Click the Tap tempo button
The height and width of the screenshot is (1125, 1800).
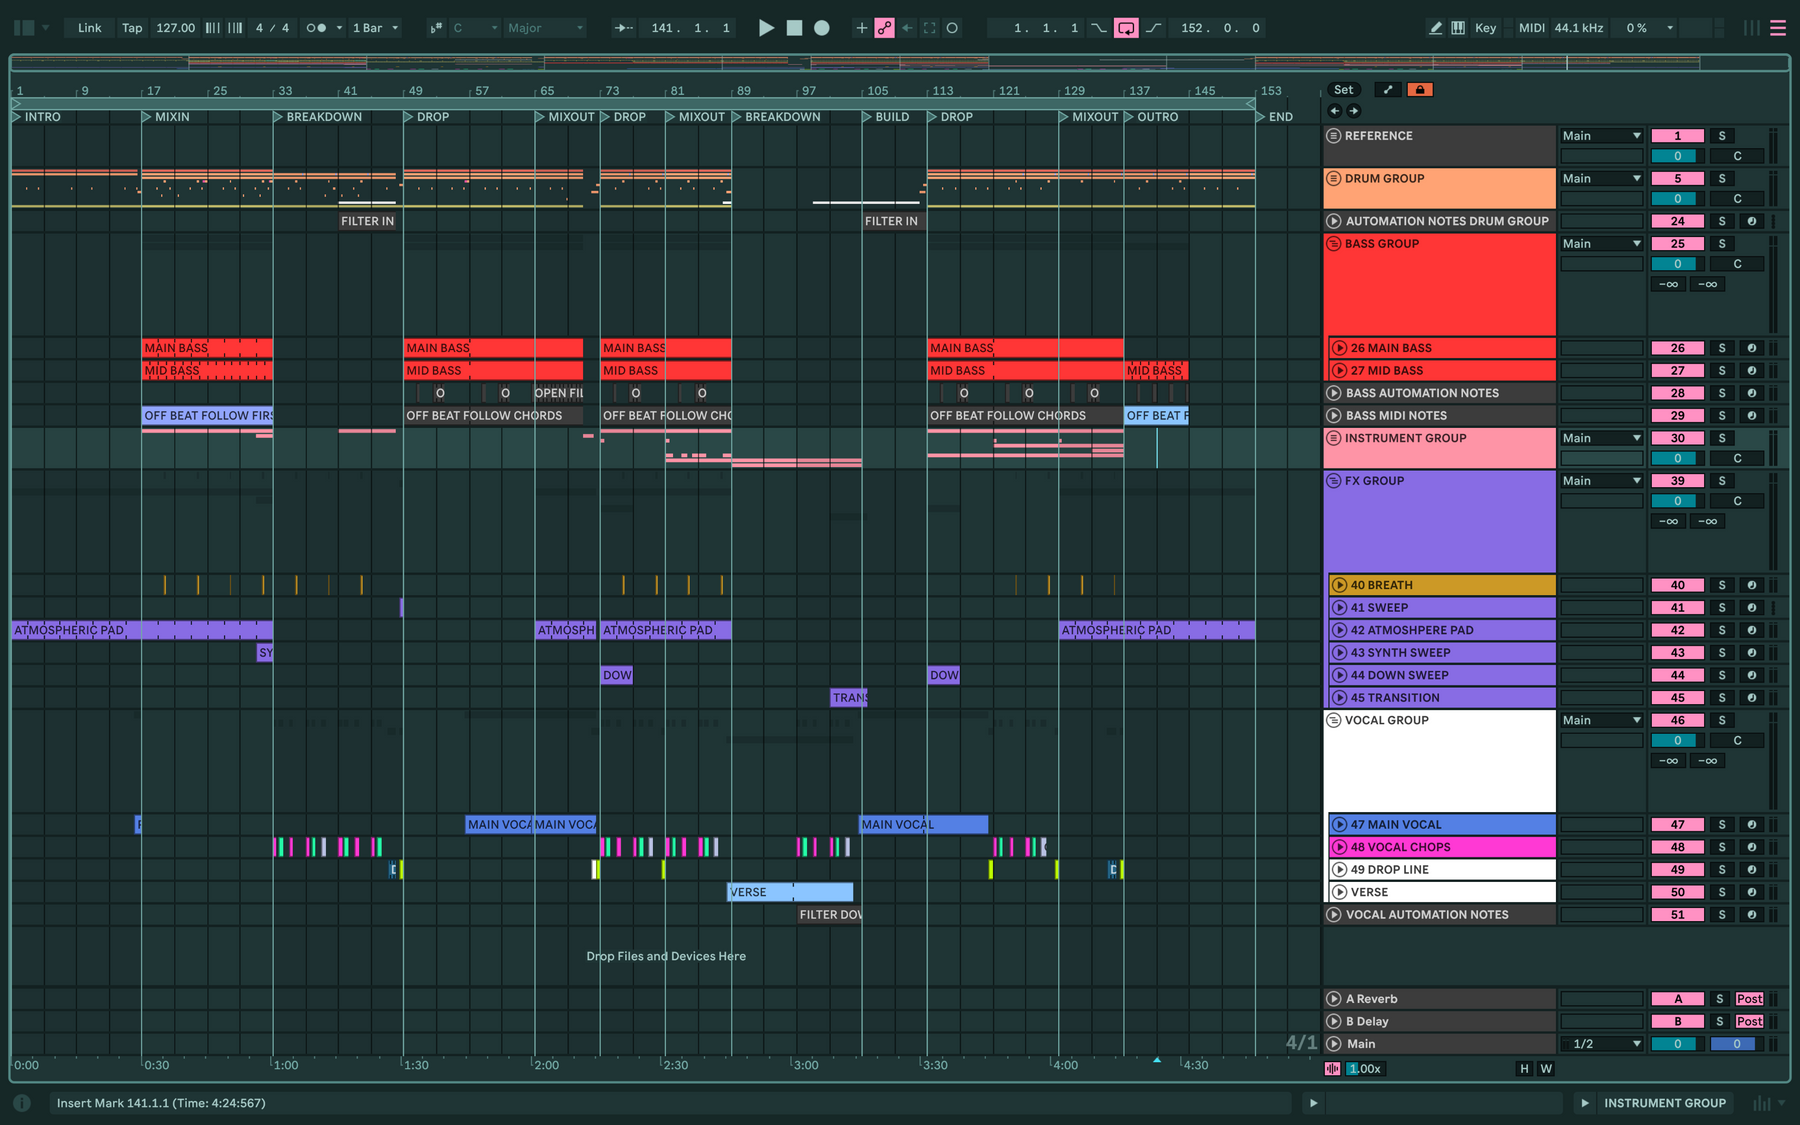(x=132, y=28)
